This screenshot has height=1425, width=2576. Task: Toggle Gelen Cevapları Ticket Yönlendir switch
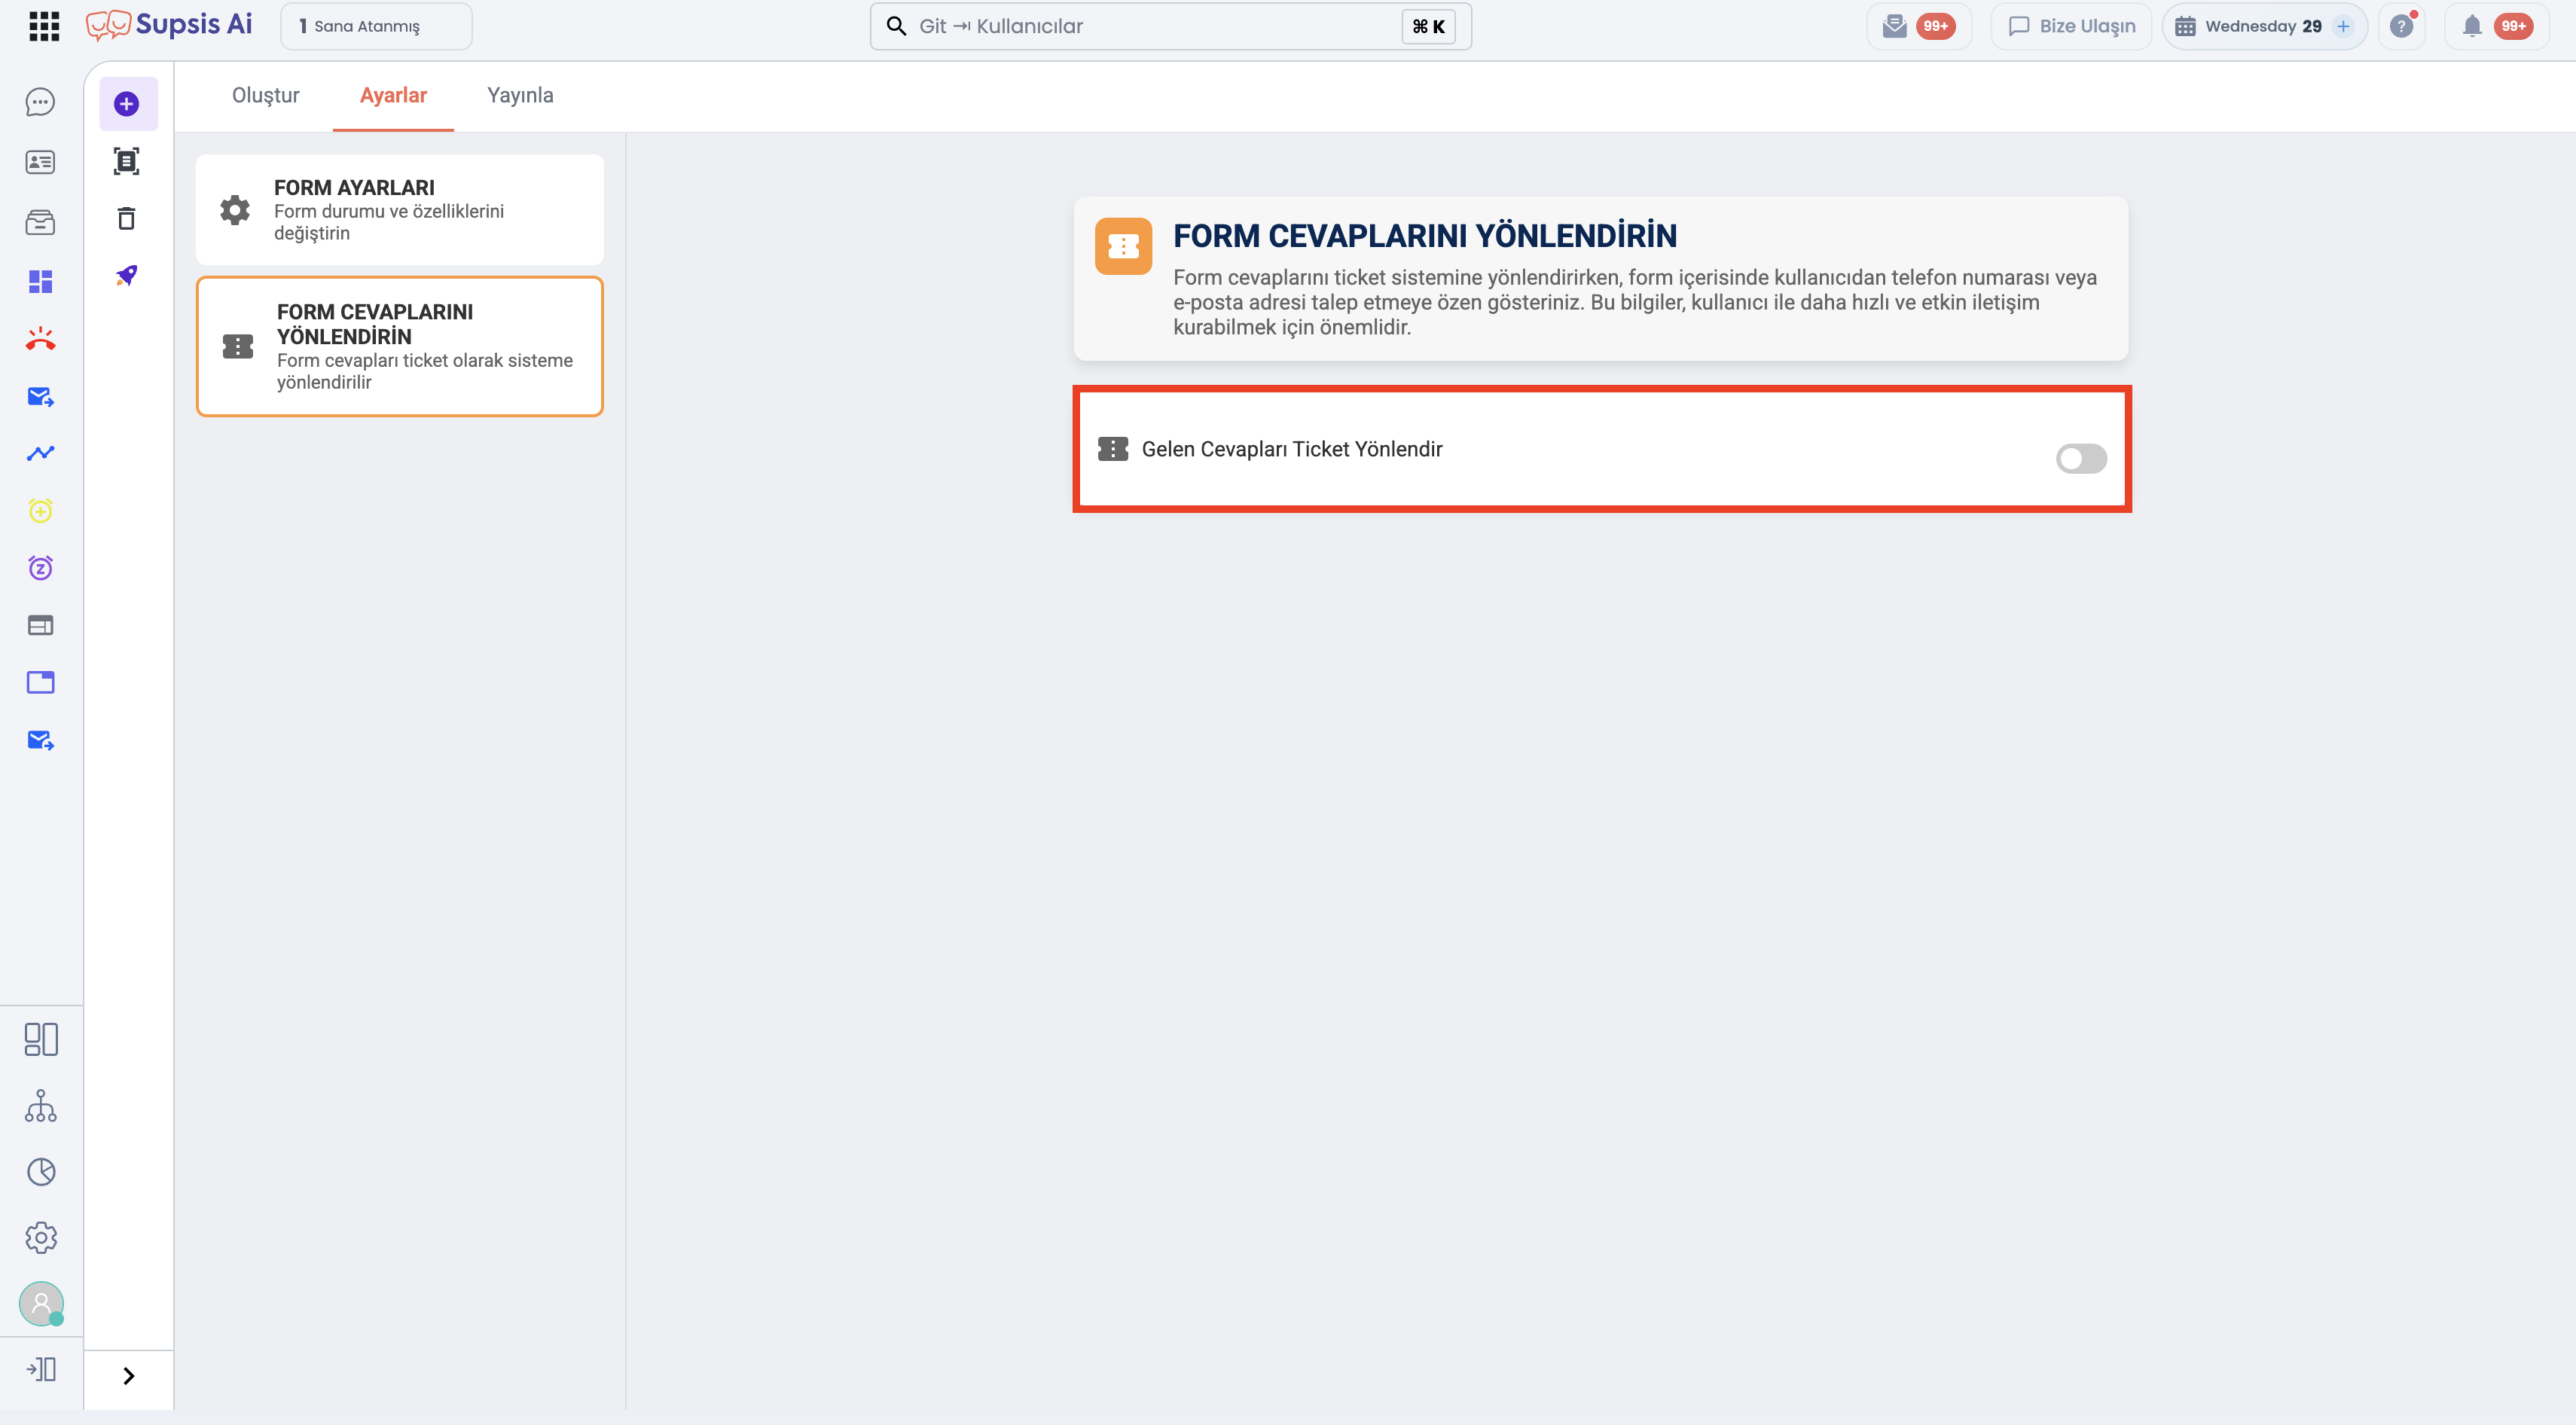(2081, 458)
